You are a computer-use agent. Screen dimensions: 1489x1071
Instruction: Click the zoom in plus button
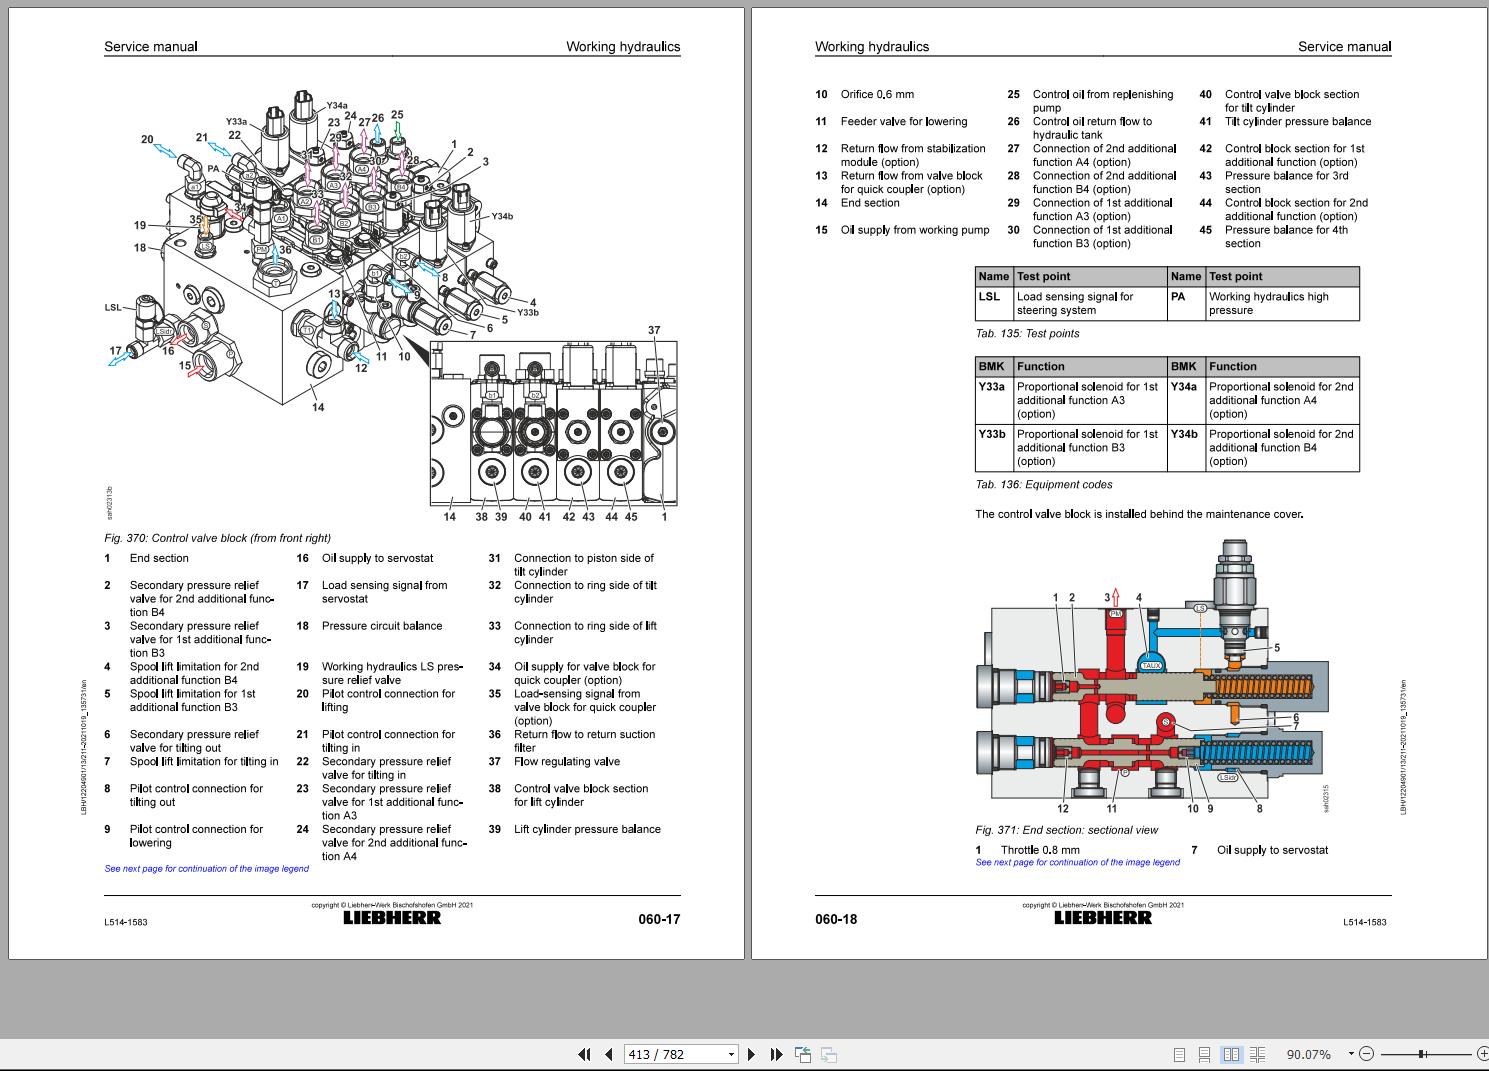click(x=1481, y=1054)
